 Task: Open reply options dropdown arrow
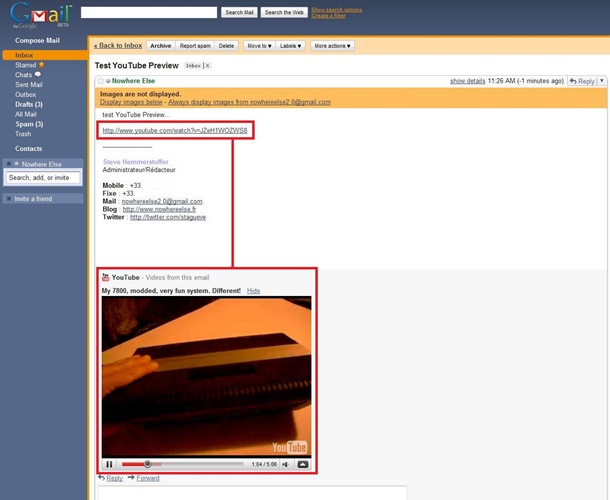point(602,81)
